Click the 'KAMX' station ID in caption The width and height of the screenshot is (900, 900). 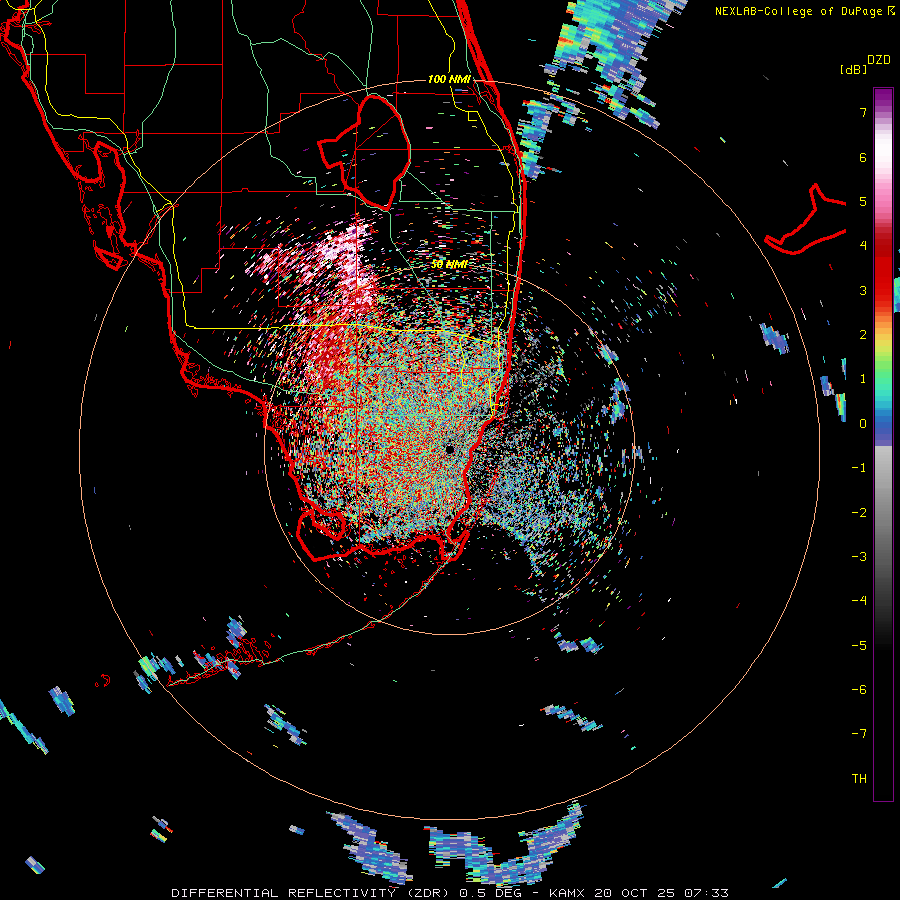pos(567,893)
